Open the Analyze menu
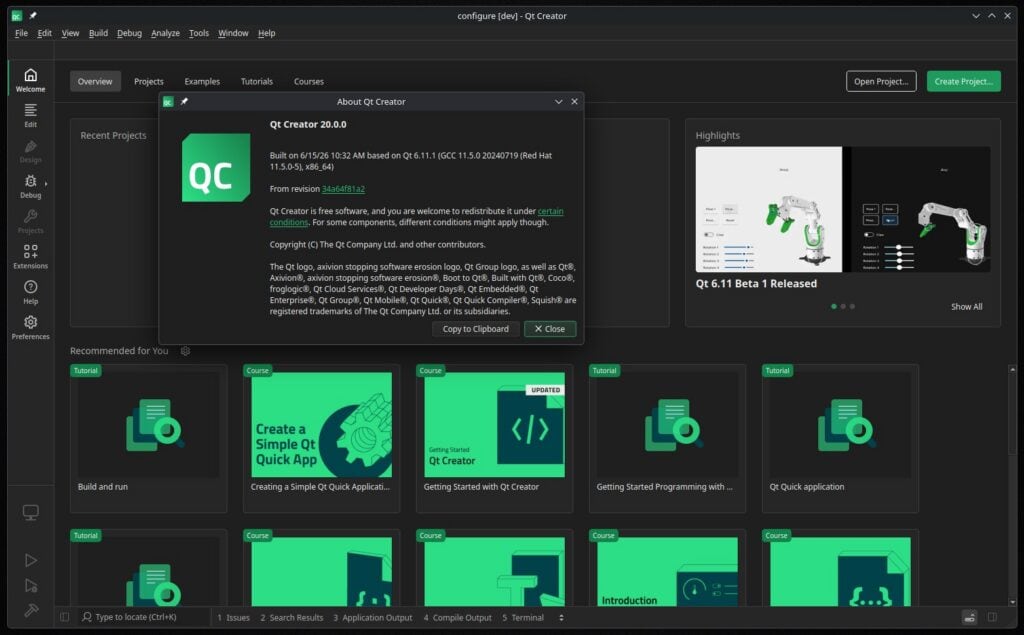The height and width of the screenshot is (635, 1024). click(165, 33)
